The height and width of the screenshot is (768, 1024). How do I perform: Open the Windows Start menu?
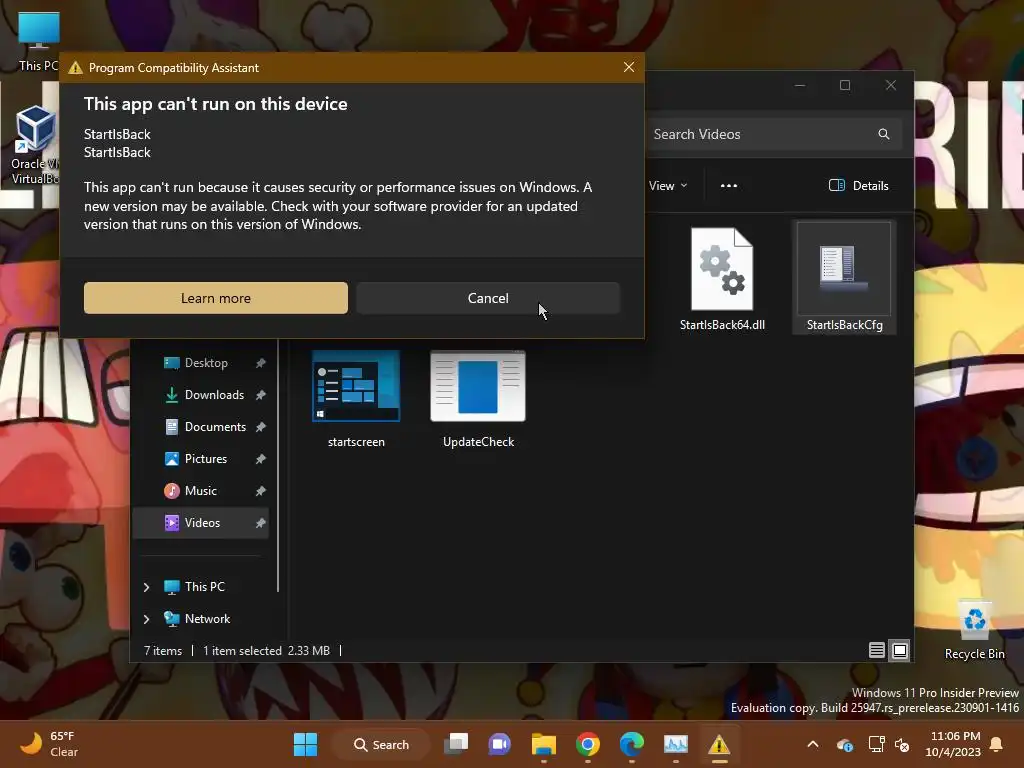(305, 744)
